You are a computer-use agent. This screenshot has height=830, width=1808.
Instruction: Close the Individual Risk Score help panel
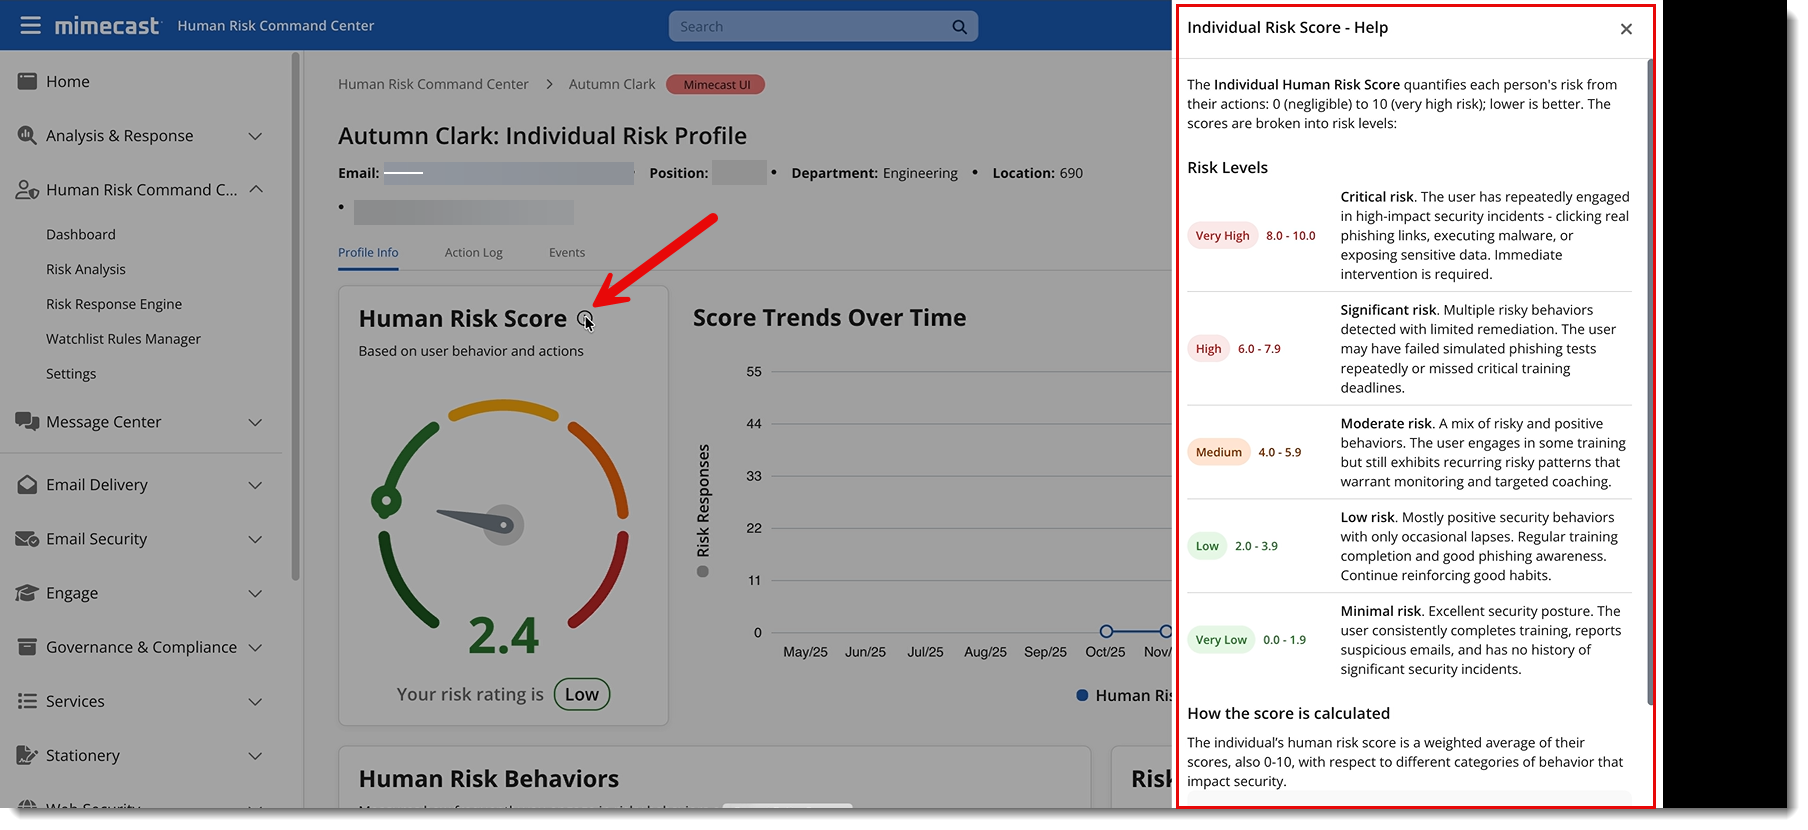(x=1626, y=29)
